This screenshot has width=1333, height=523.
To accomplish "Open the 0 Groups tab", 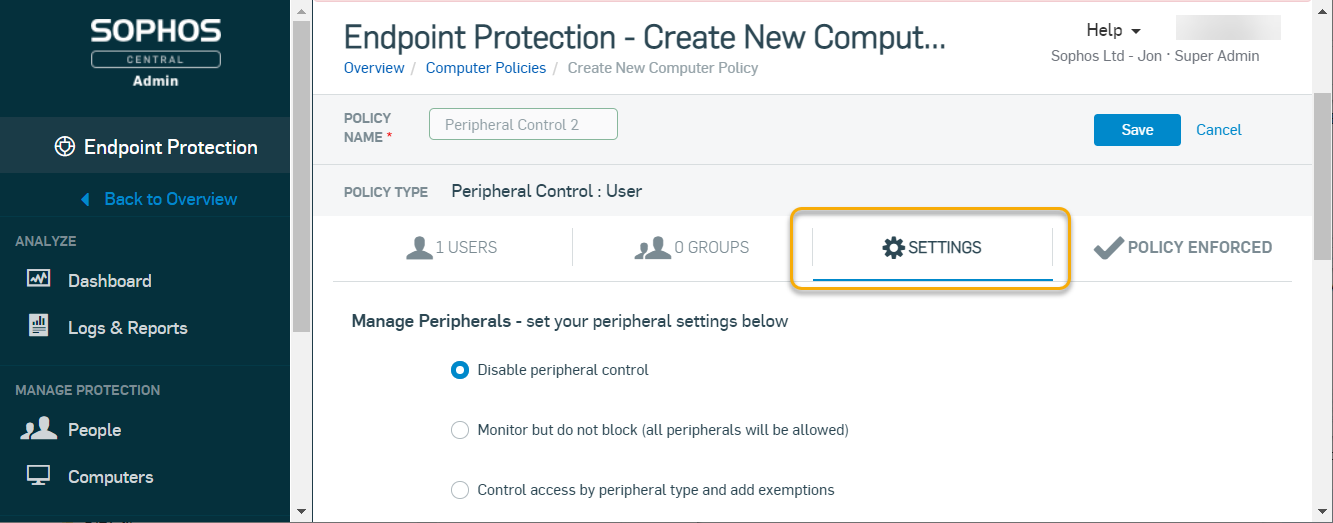I will pos(692,247).
